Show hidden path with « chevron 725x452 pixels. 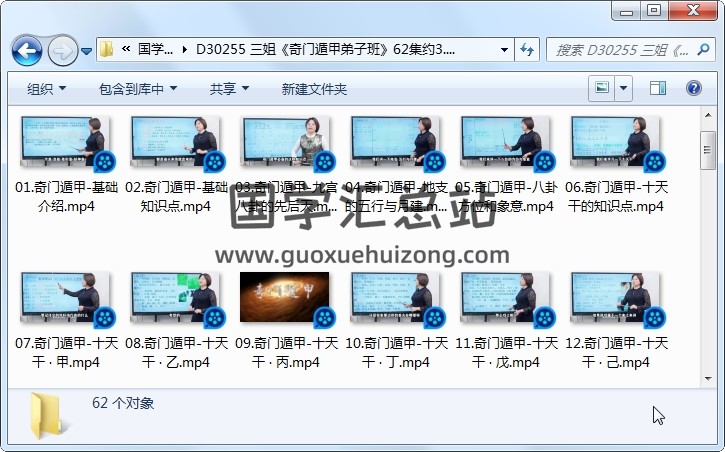126,49
